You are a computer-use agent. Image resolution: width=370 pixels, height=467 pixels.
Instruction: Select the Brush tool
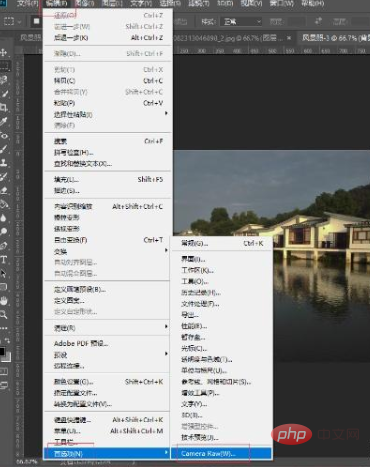click(x=4, y=149)
